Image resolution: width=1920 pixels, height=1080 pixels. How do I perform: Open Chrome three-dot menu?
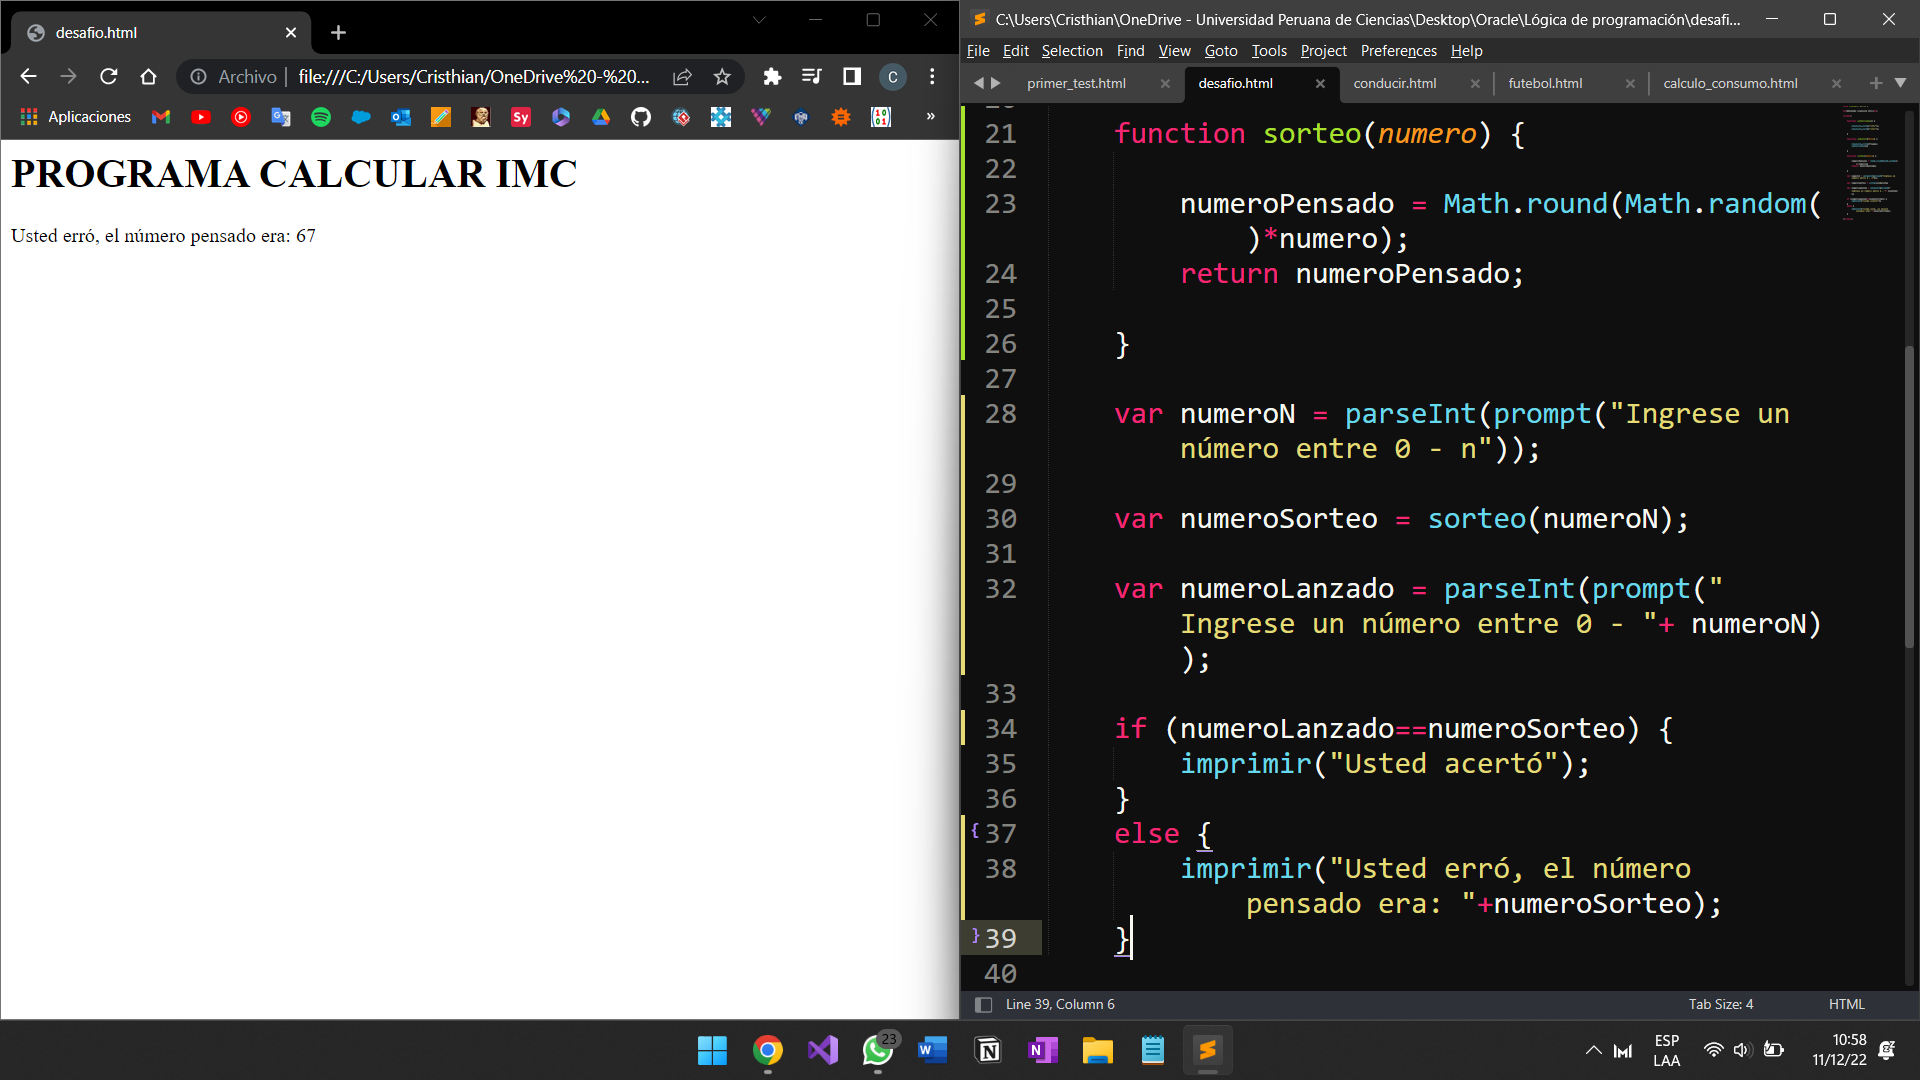tap(932, 76)
